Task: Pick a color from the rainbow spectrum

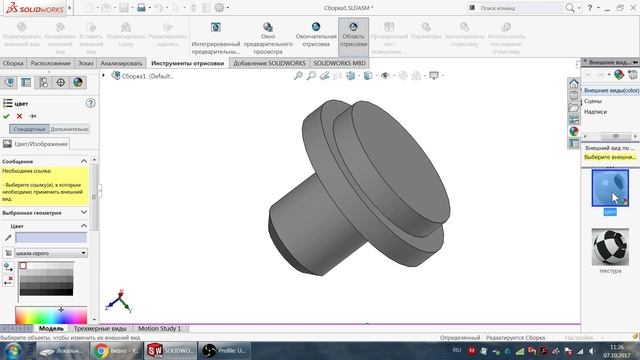Action: pos(51,315)
